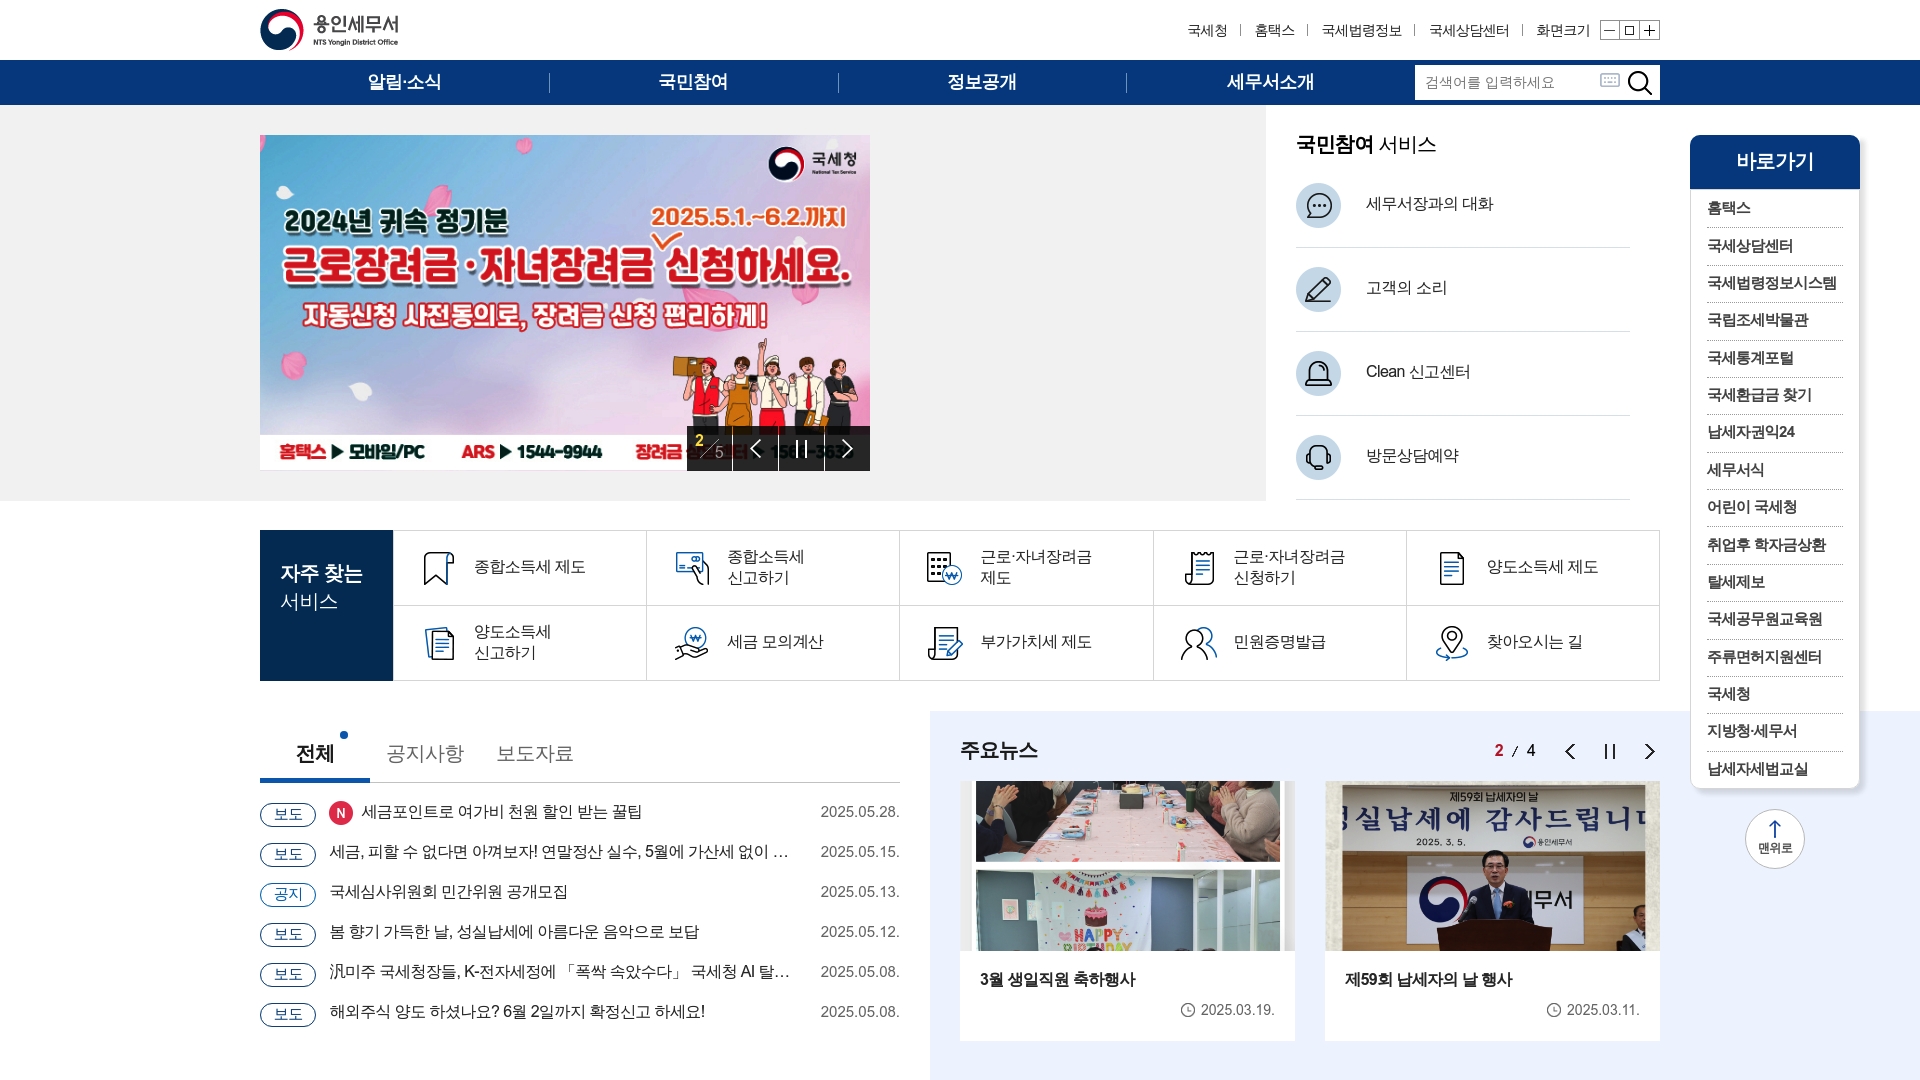Show previous banner slide

coord(756,449)
